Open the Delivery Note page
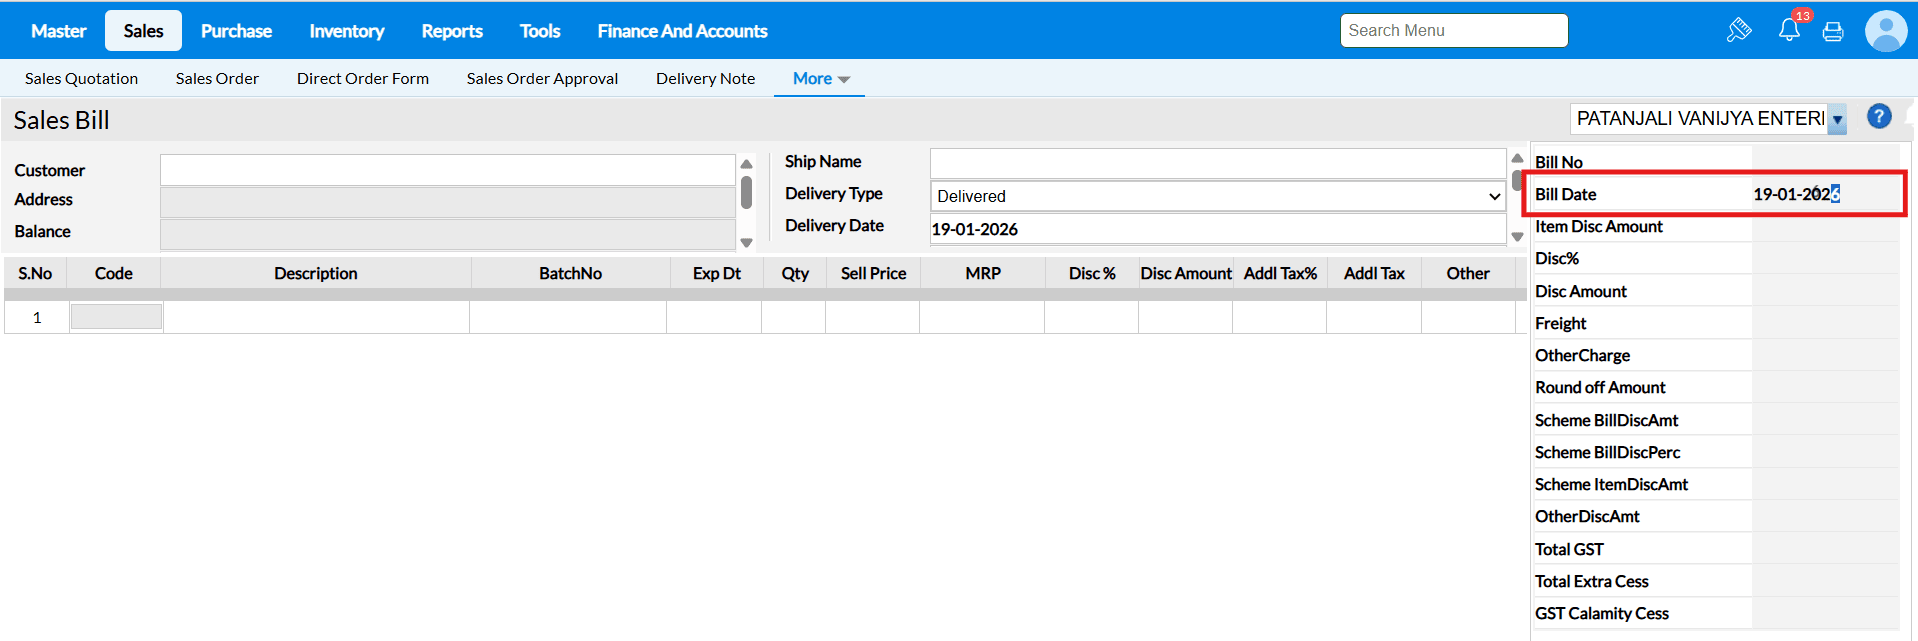Image resolution: width=1918 pixels, height=641 pixels. coord(705,78)
